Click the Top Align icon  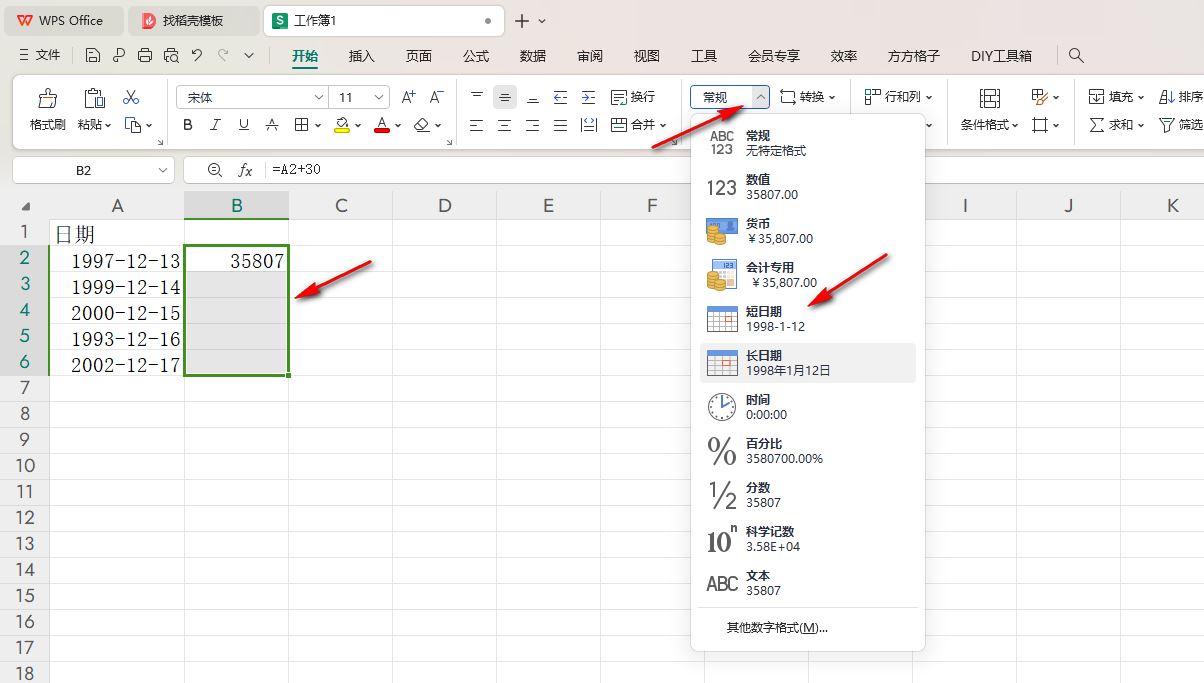pyautogui.click(x=477, y=97)
